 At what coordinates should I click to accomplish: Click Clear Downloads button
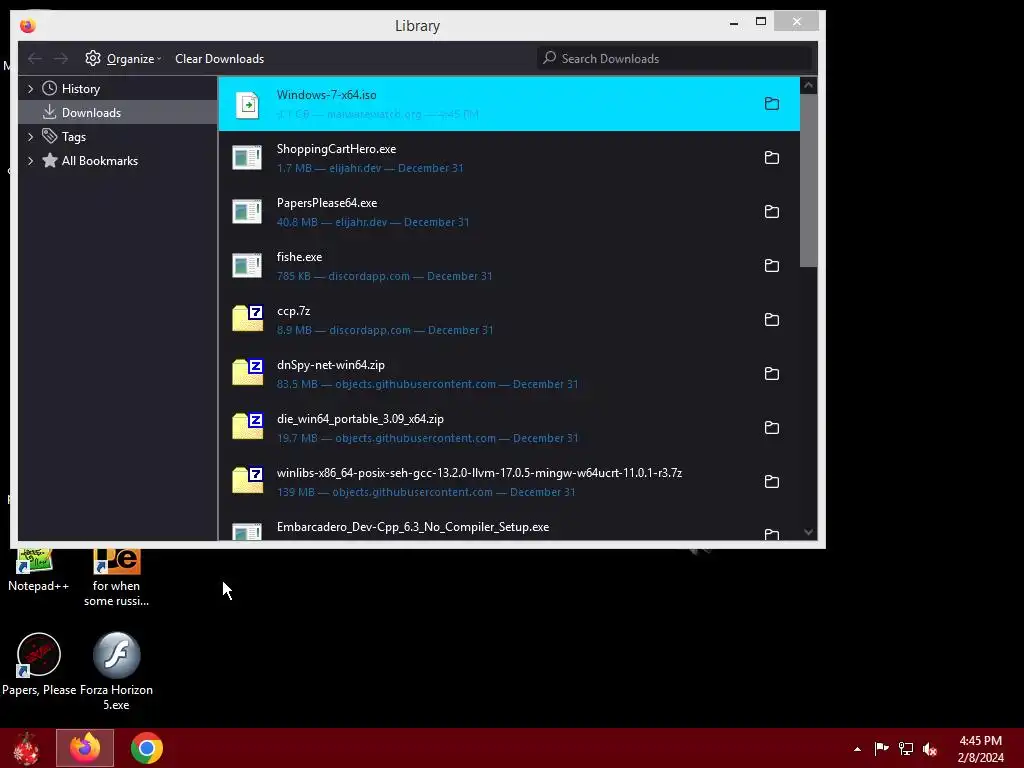pyautogui.click(x=219, y=59)
